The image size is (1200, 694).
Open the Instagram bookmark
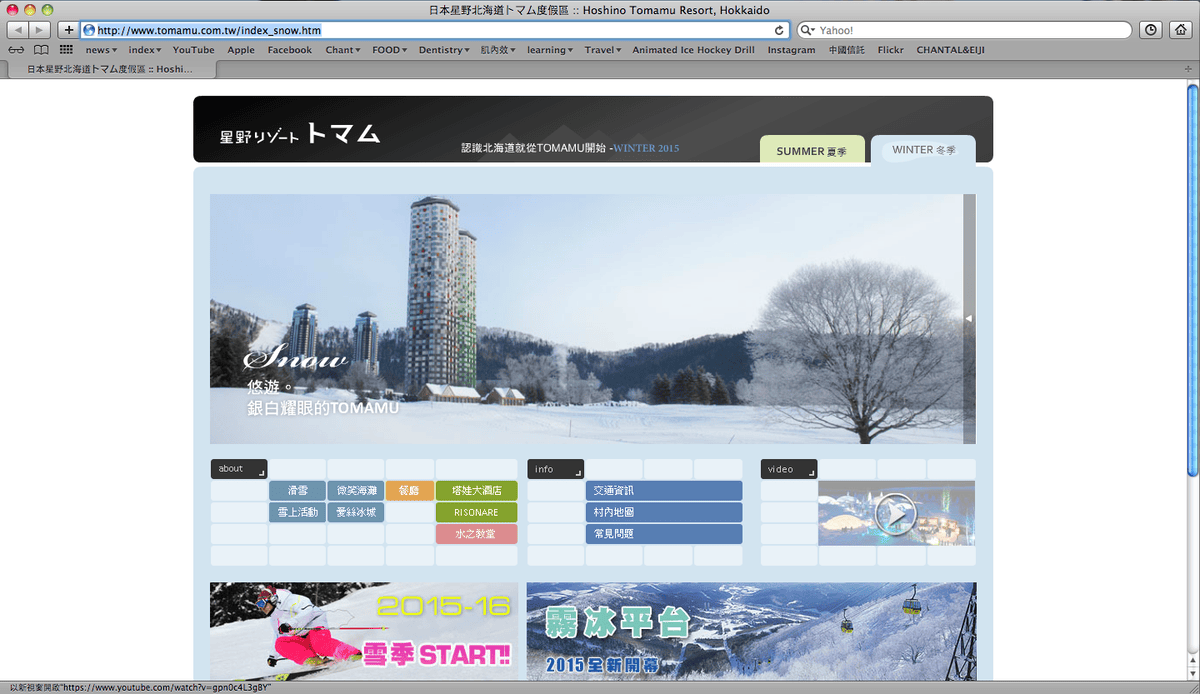point(791,49)
